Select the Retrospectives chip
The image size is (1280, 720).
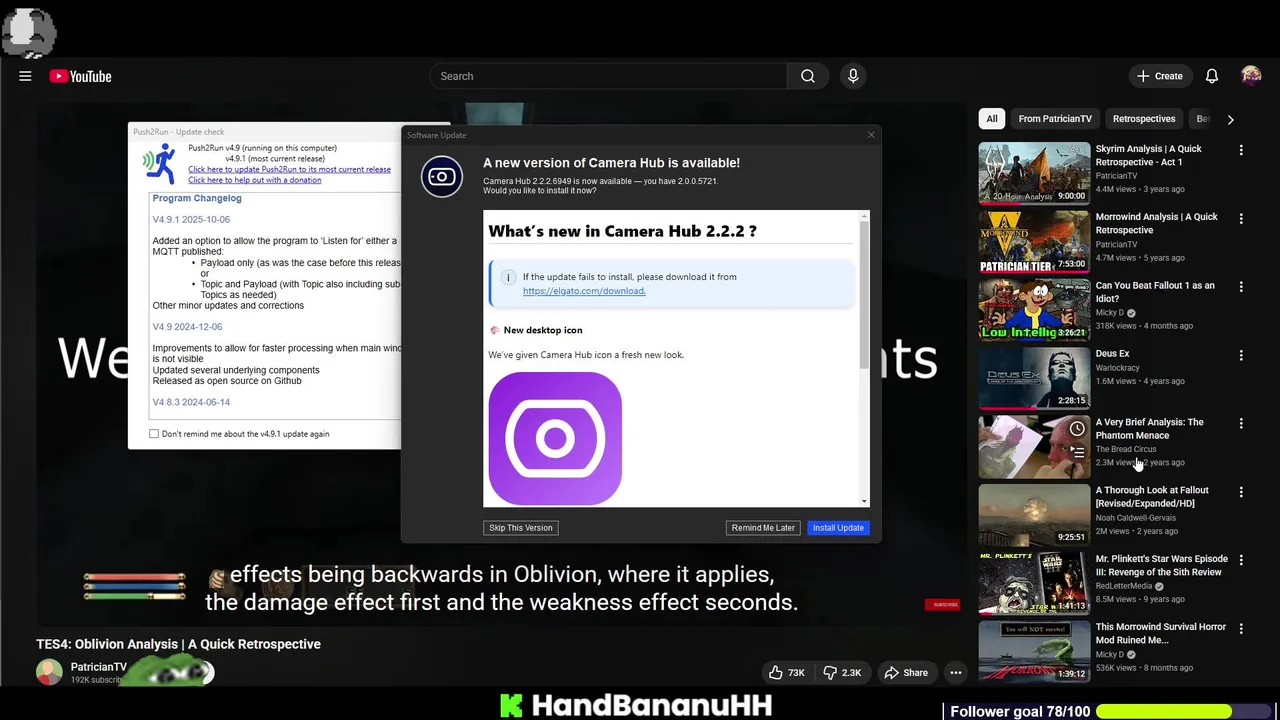click(x=1144, y=119)
